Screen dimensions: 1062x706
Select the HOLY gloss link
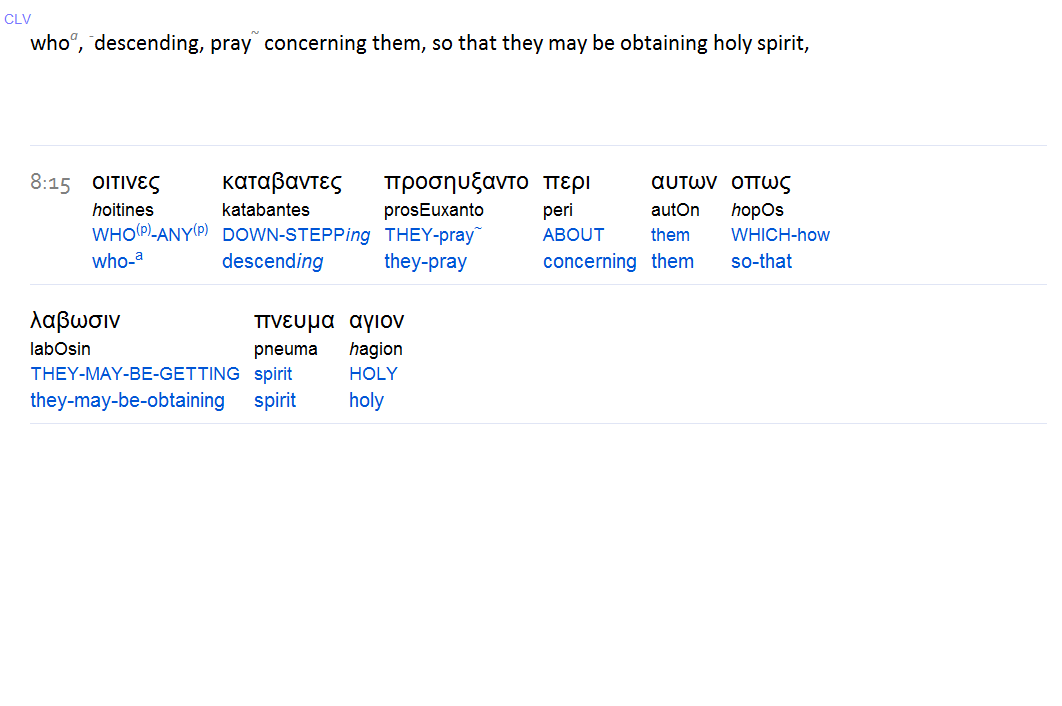373,374
